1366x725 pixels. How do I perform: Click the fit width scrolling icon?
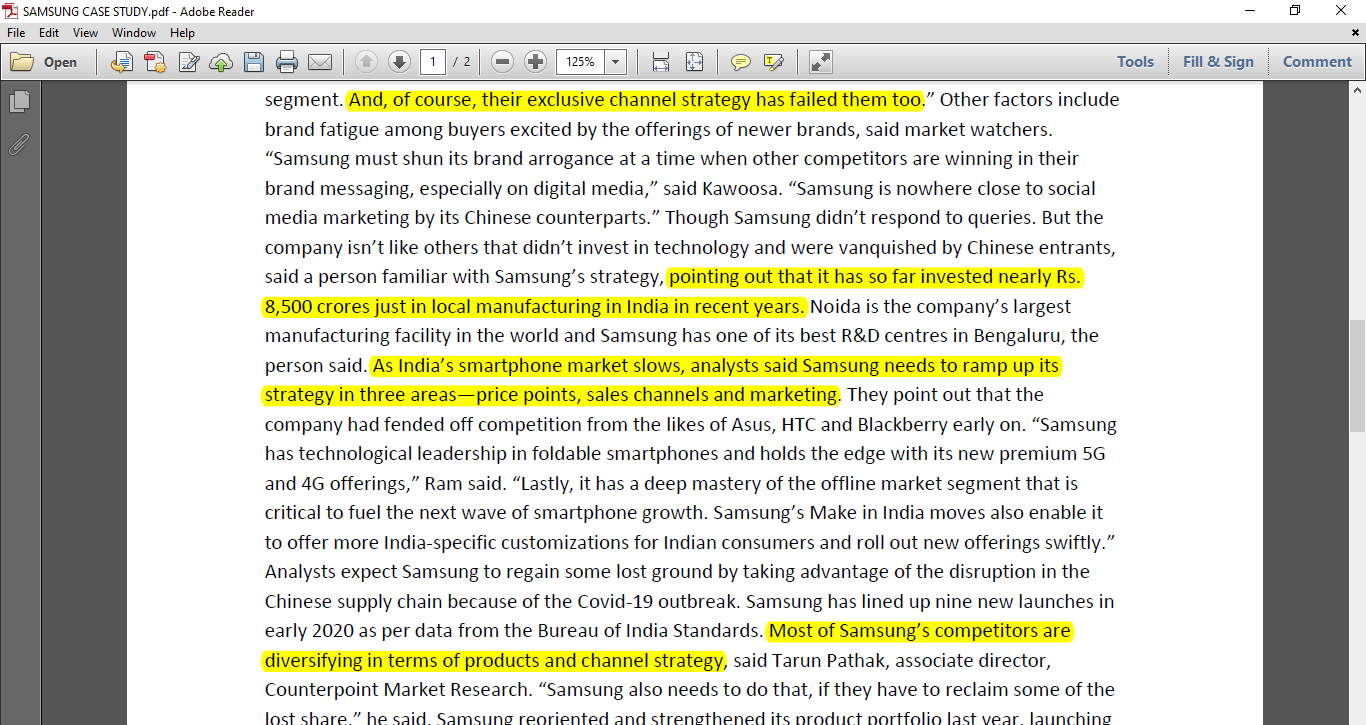pos(660,62)
